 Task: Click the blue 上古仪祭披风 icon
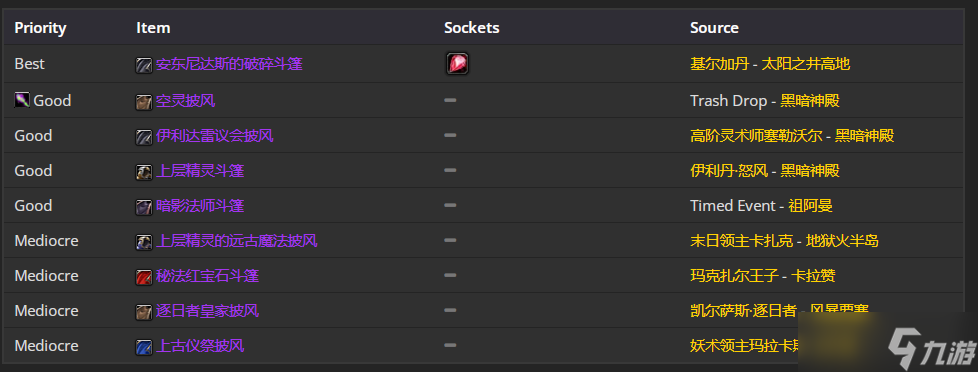click(x=144, y=346)
